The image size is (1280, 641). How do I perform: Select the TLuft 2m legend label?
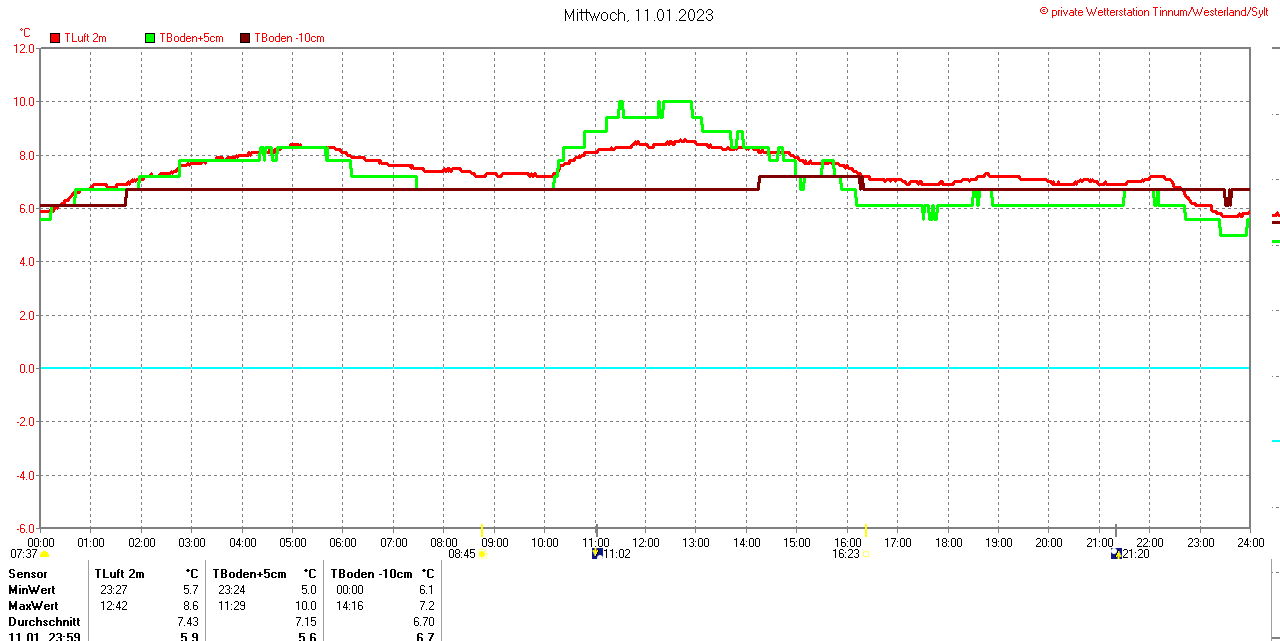point(85,38)
